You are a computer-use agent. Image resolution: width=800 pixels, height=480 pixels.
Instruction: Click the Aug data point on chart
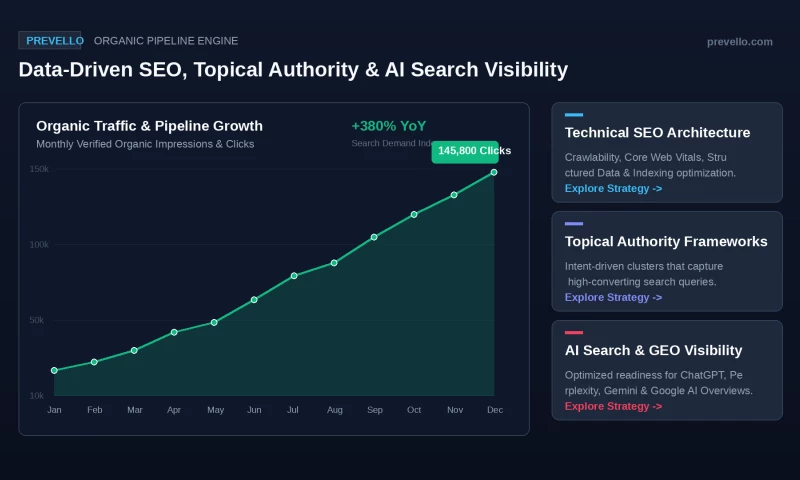click(x=334, y=263)
